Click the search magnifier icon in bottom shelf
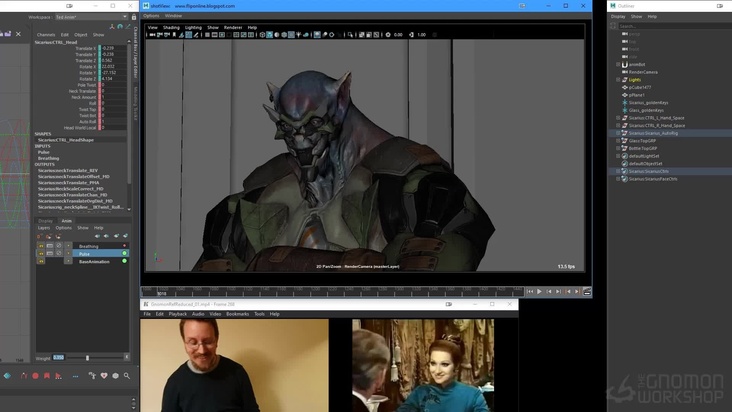Screen dimensions: 732x412 point(127,376)
